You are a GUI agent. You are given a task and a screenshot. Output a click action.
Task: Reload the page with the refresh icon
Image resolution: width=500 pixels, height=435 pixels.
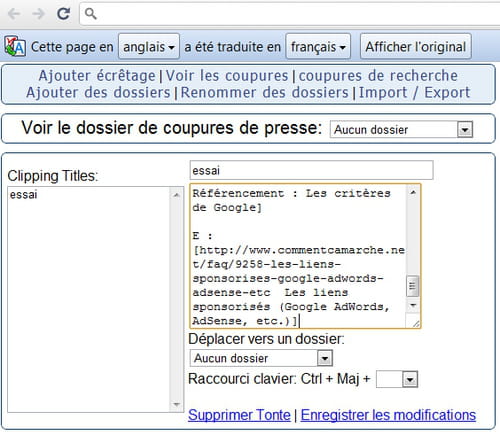pos(63,13)
